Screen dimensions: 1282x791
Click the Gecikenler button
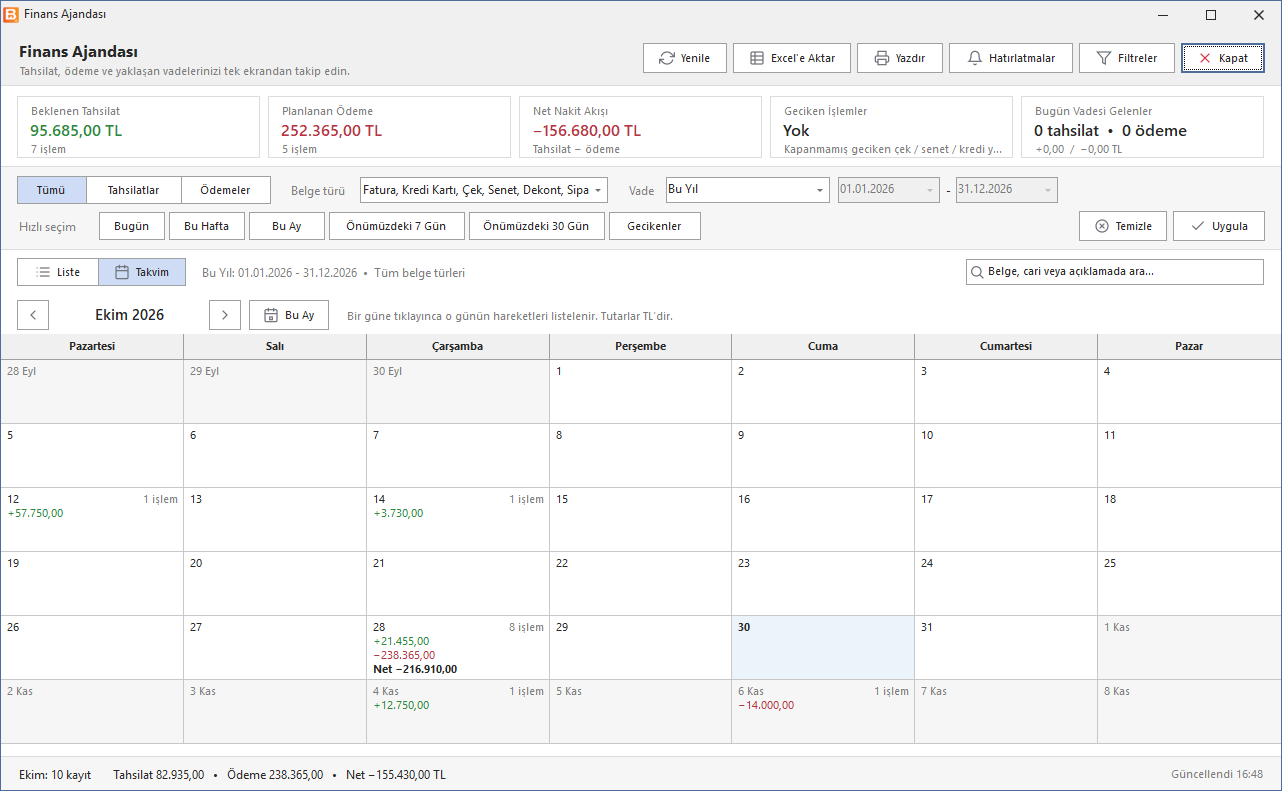tap(655, 226)
